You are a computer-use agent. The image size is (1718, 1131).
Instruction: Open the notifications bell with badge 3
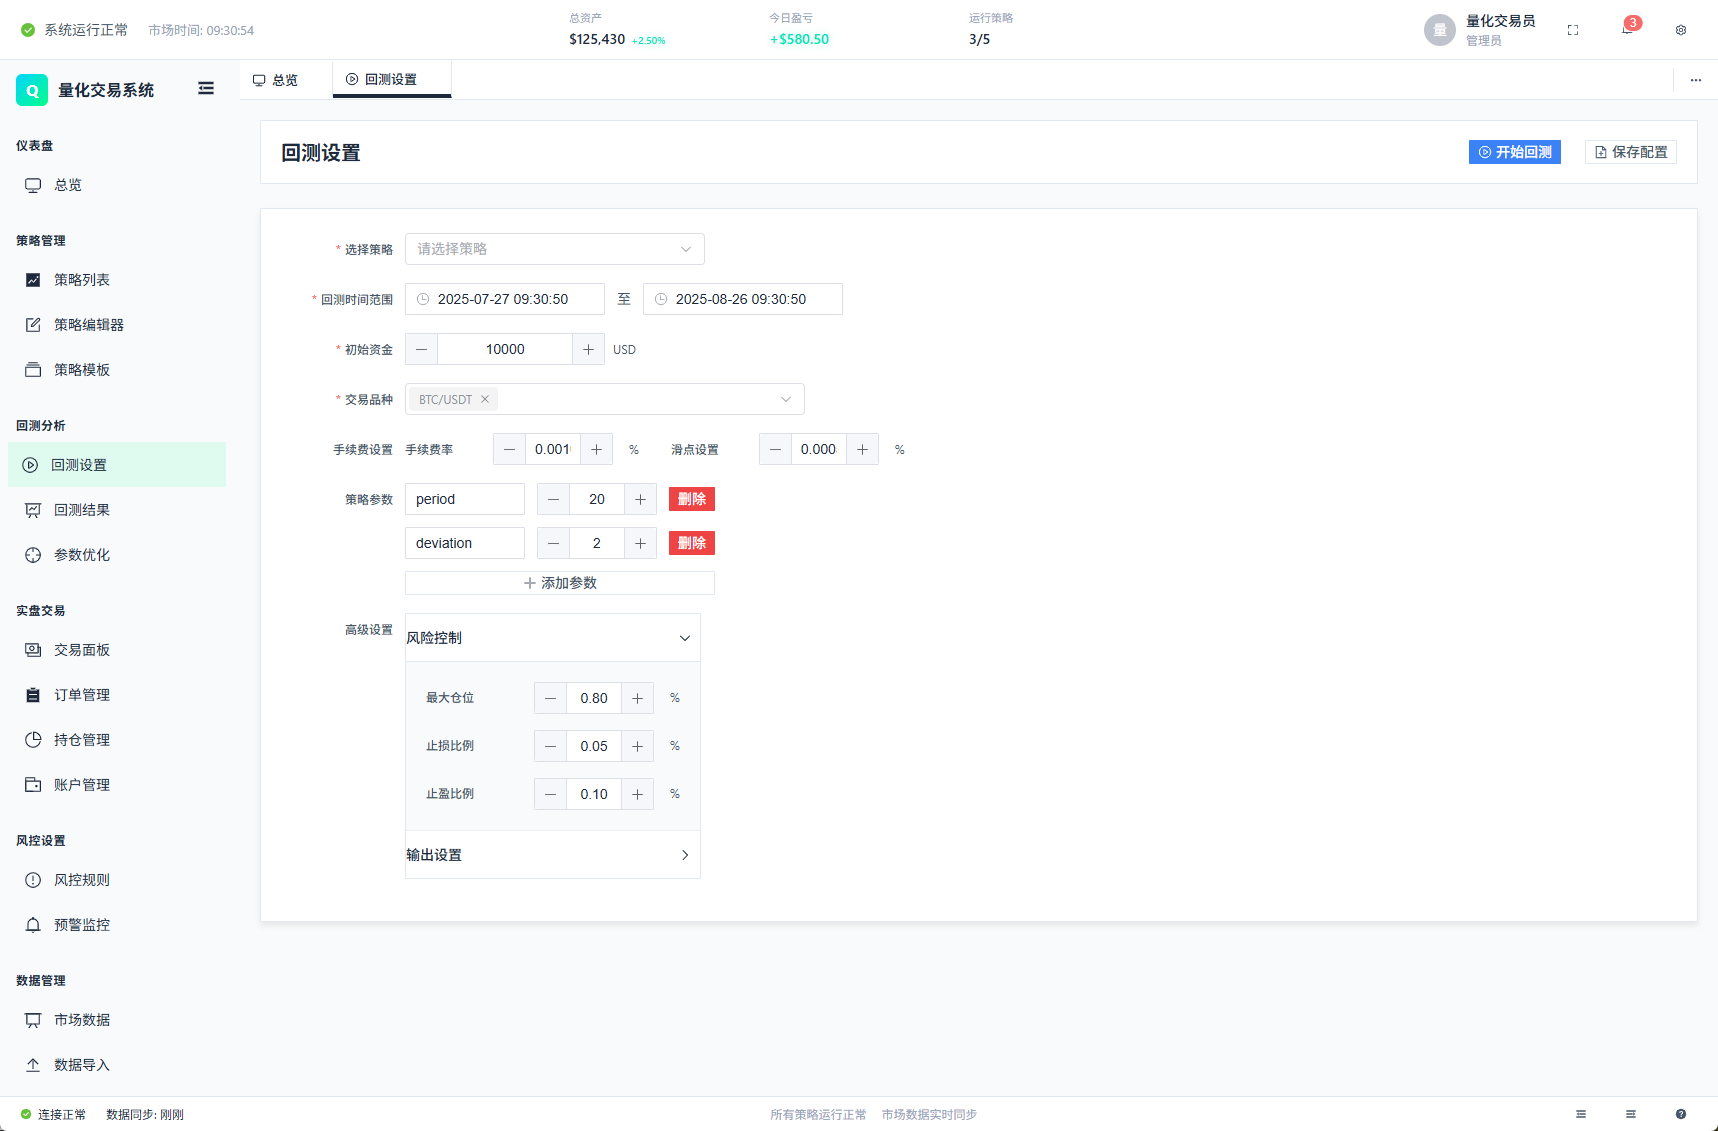coord(1627,30)
